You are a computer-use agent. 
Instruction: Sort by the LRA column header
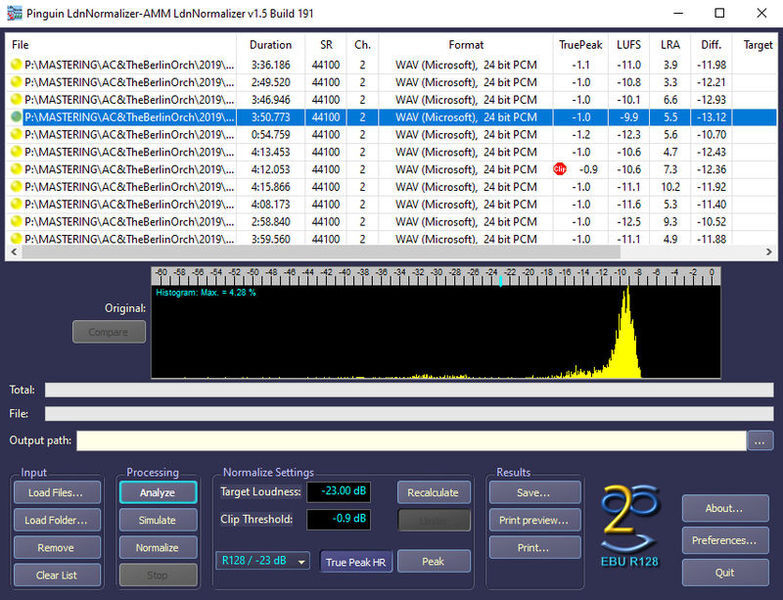[670, 45]
